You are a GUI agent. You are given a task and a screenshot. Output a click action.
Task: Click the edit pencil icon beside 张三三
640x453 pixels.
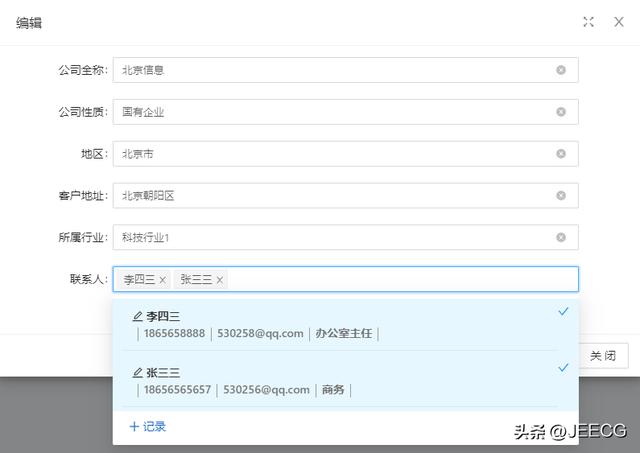137,372
